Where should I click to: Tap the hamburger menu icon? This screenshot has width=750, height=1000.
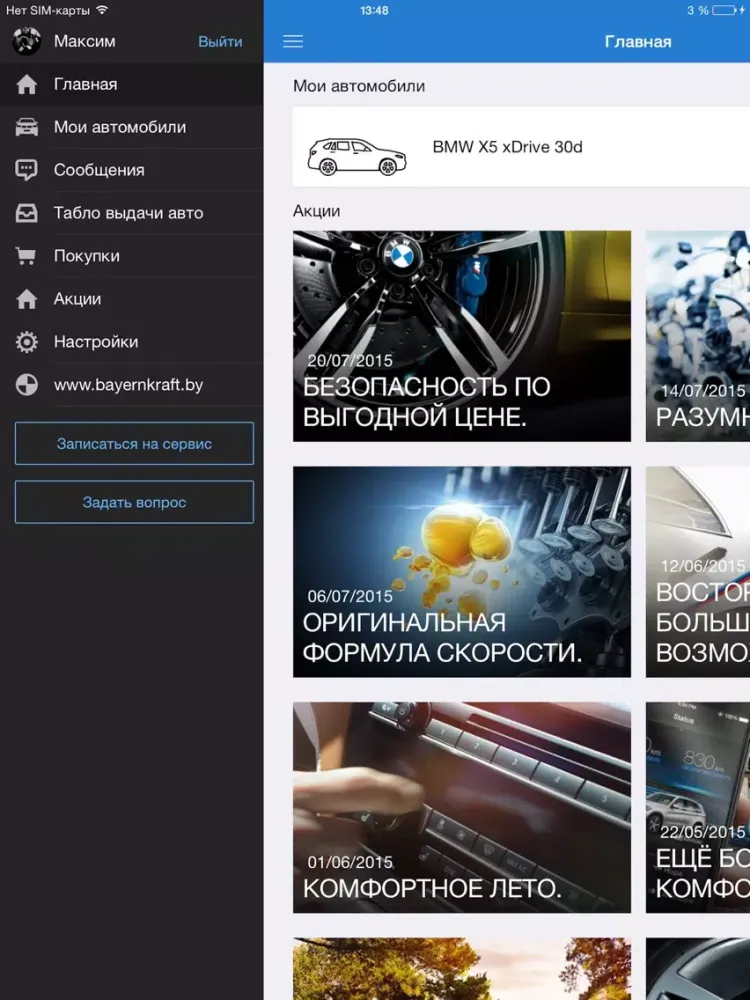293,42
